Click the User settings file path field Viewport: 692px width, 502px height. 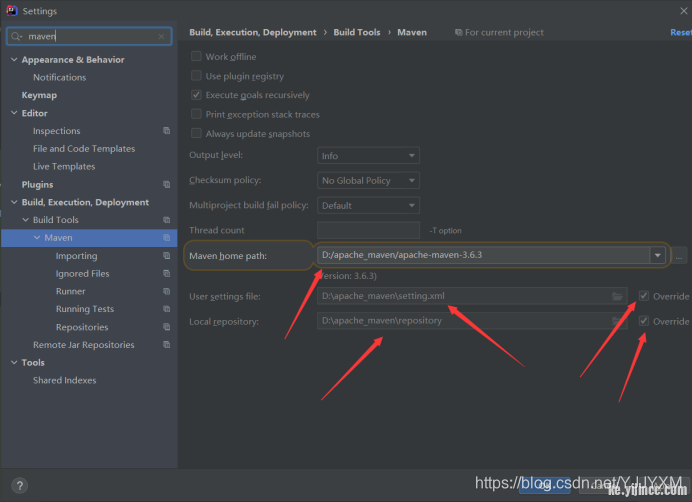pos(472,296)
